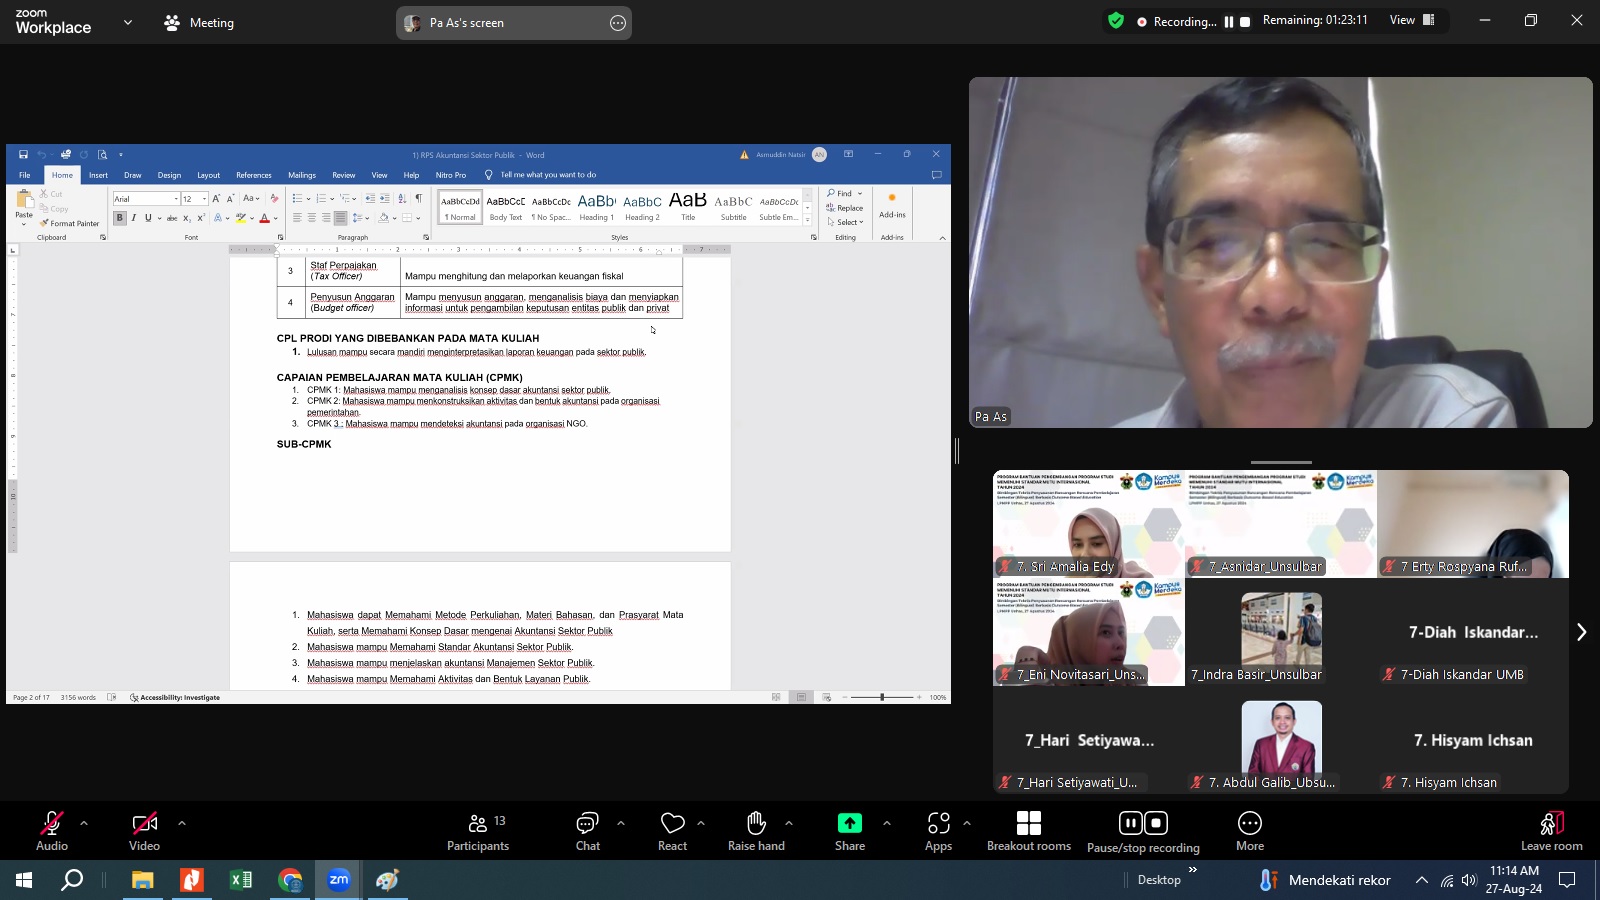The height and width of the screenshot is (900, 1600).
Task: Open the More options menu
Action: pos(1249,830)
